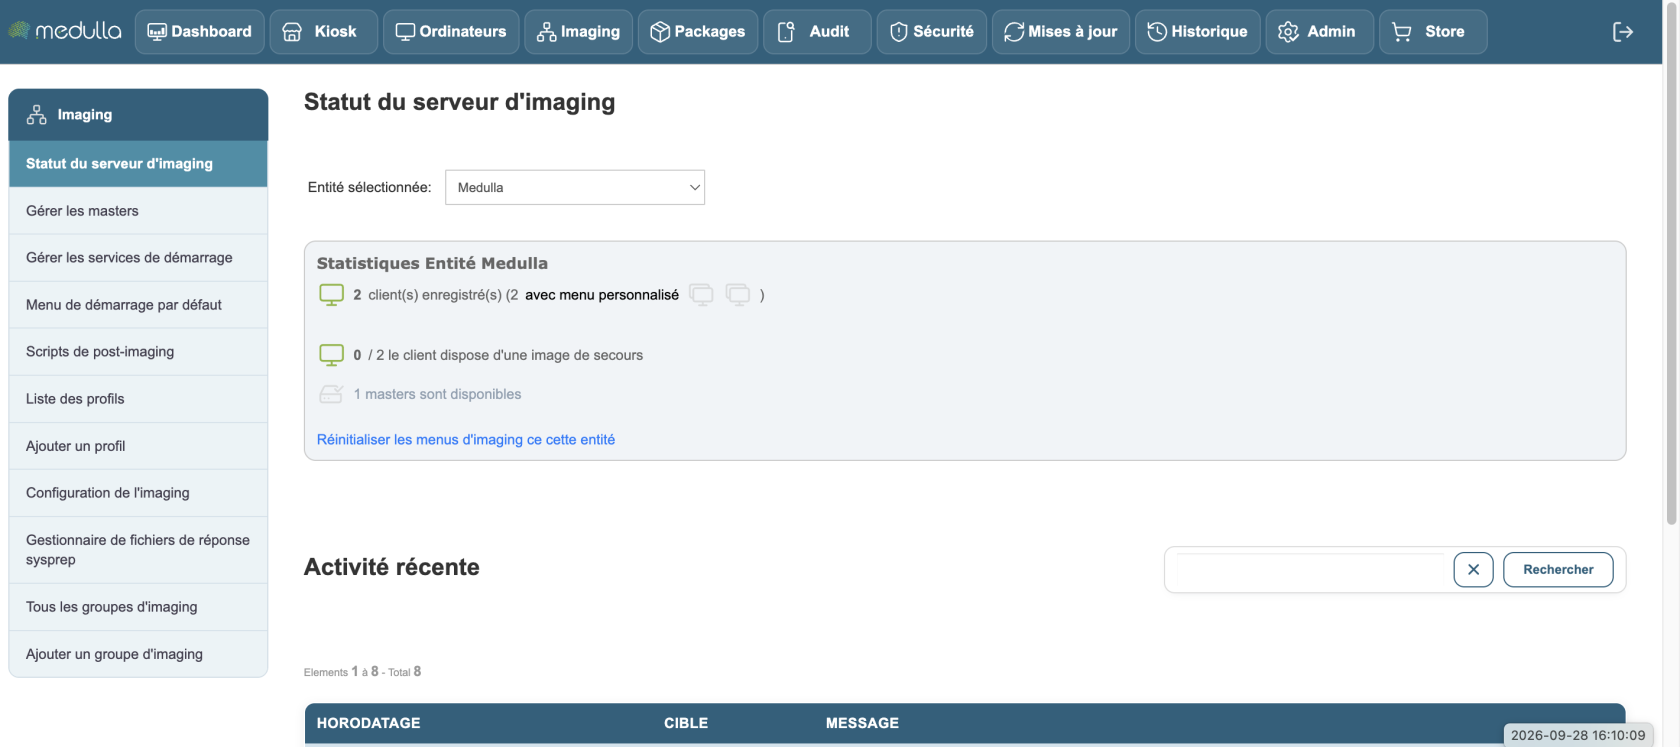The width and height of the screenshot is (1680, 747).
Task: Open the Ordinateurs section
Action: [x=451, y=32]
